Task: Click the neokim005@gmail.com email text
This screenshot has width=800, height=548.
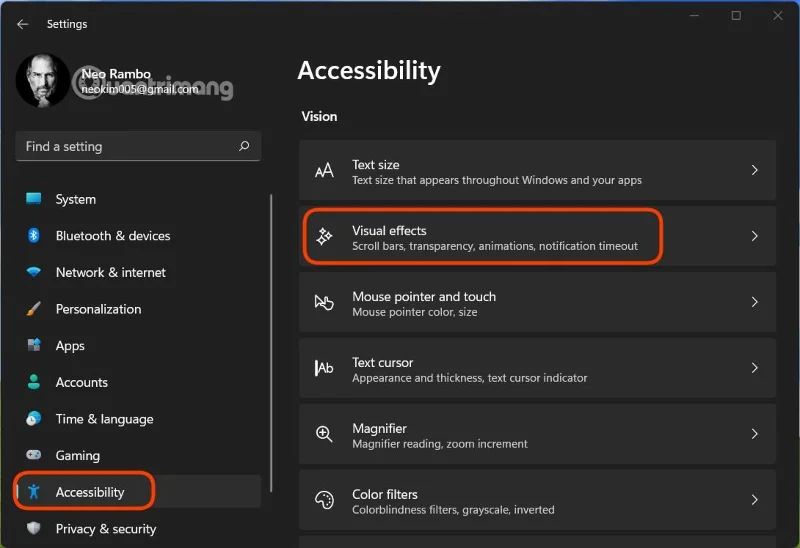Action: click(140, 89)
